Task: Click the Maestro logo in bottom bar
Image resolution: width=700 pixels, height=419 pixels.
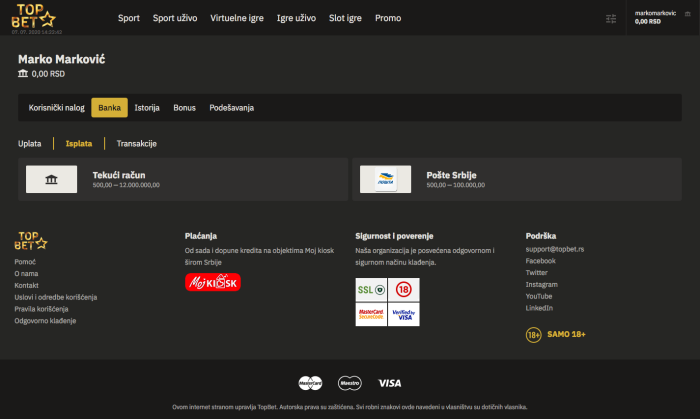Action: 350,383
